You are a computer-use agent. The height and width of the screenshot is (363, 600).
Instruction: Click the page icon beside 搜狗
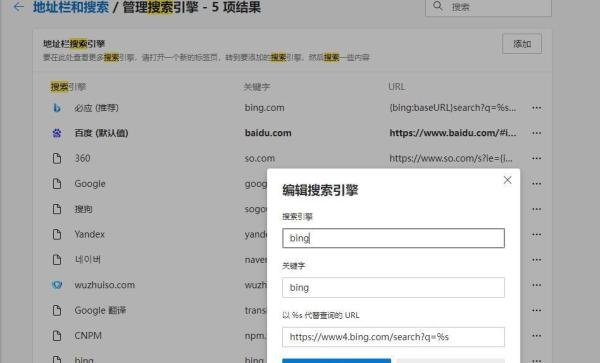click(57, 209)
